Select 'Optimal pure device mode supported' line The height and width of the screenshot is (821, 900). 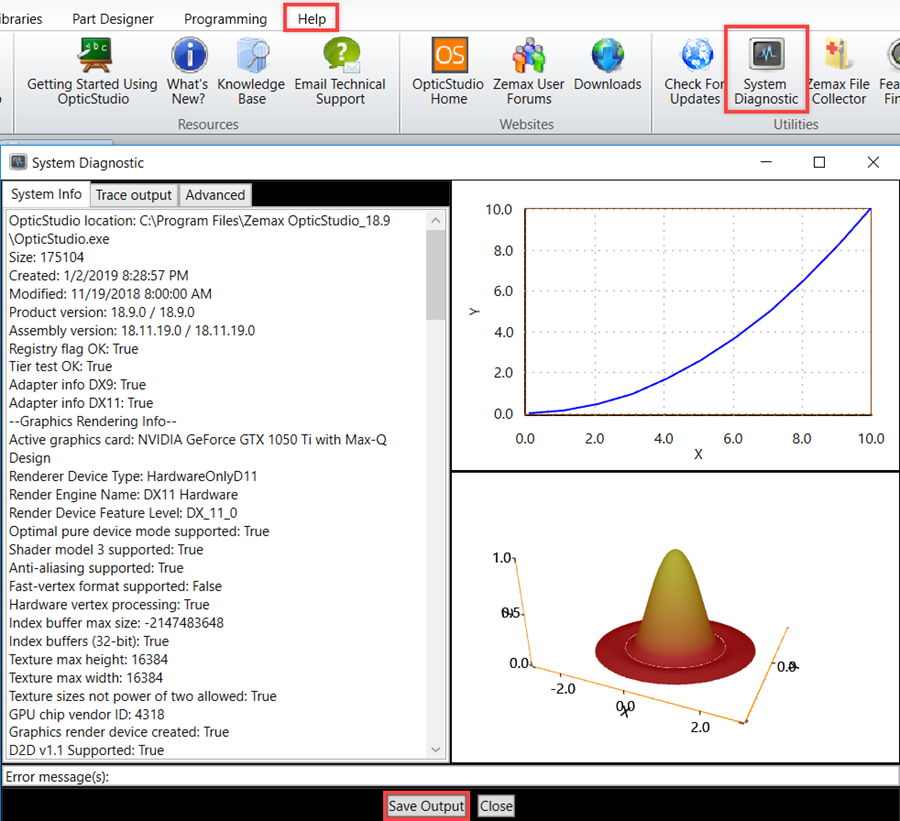pos(139,531)
